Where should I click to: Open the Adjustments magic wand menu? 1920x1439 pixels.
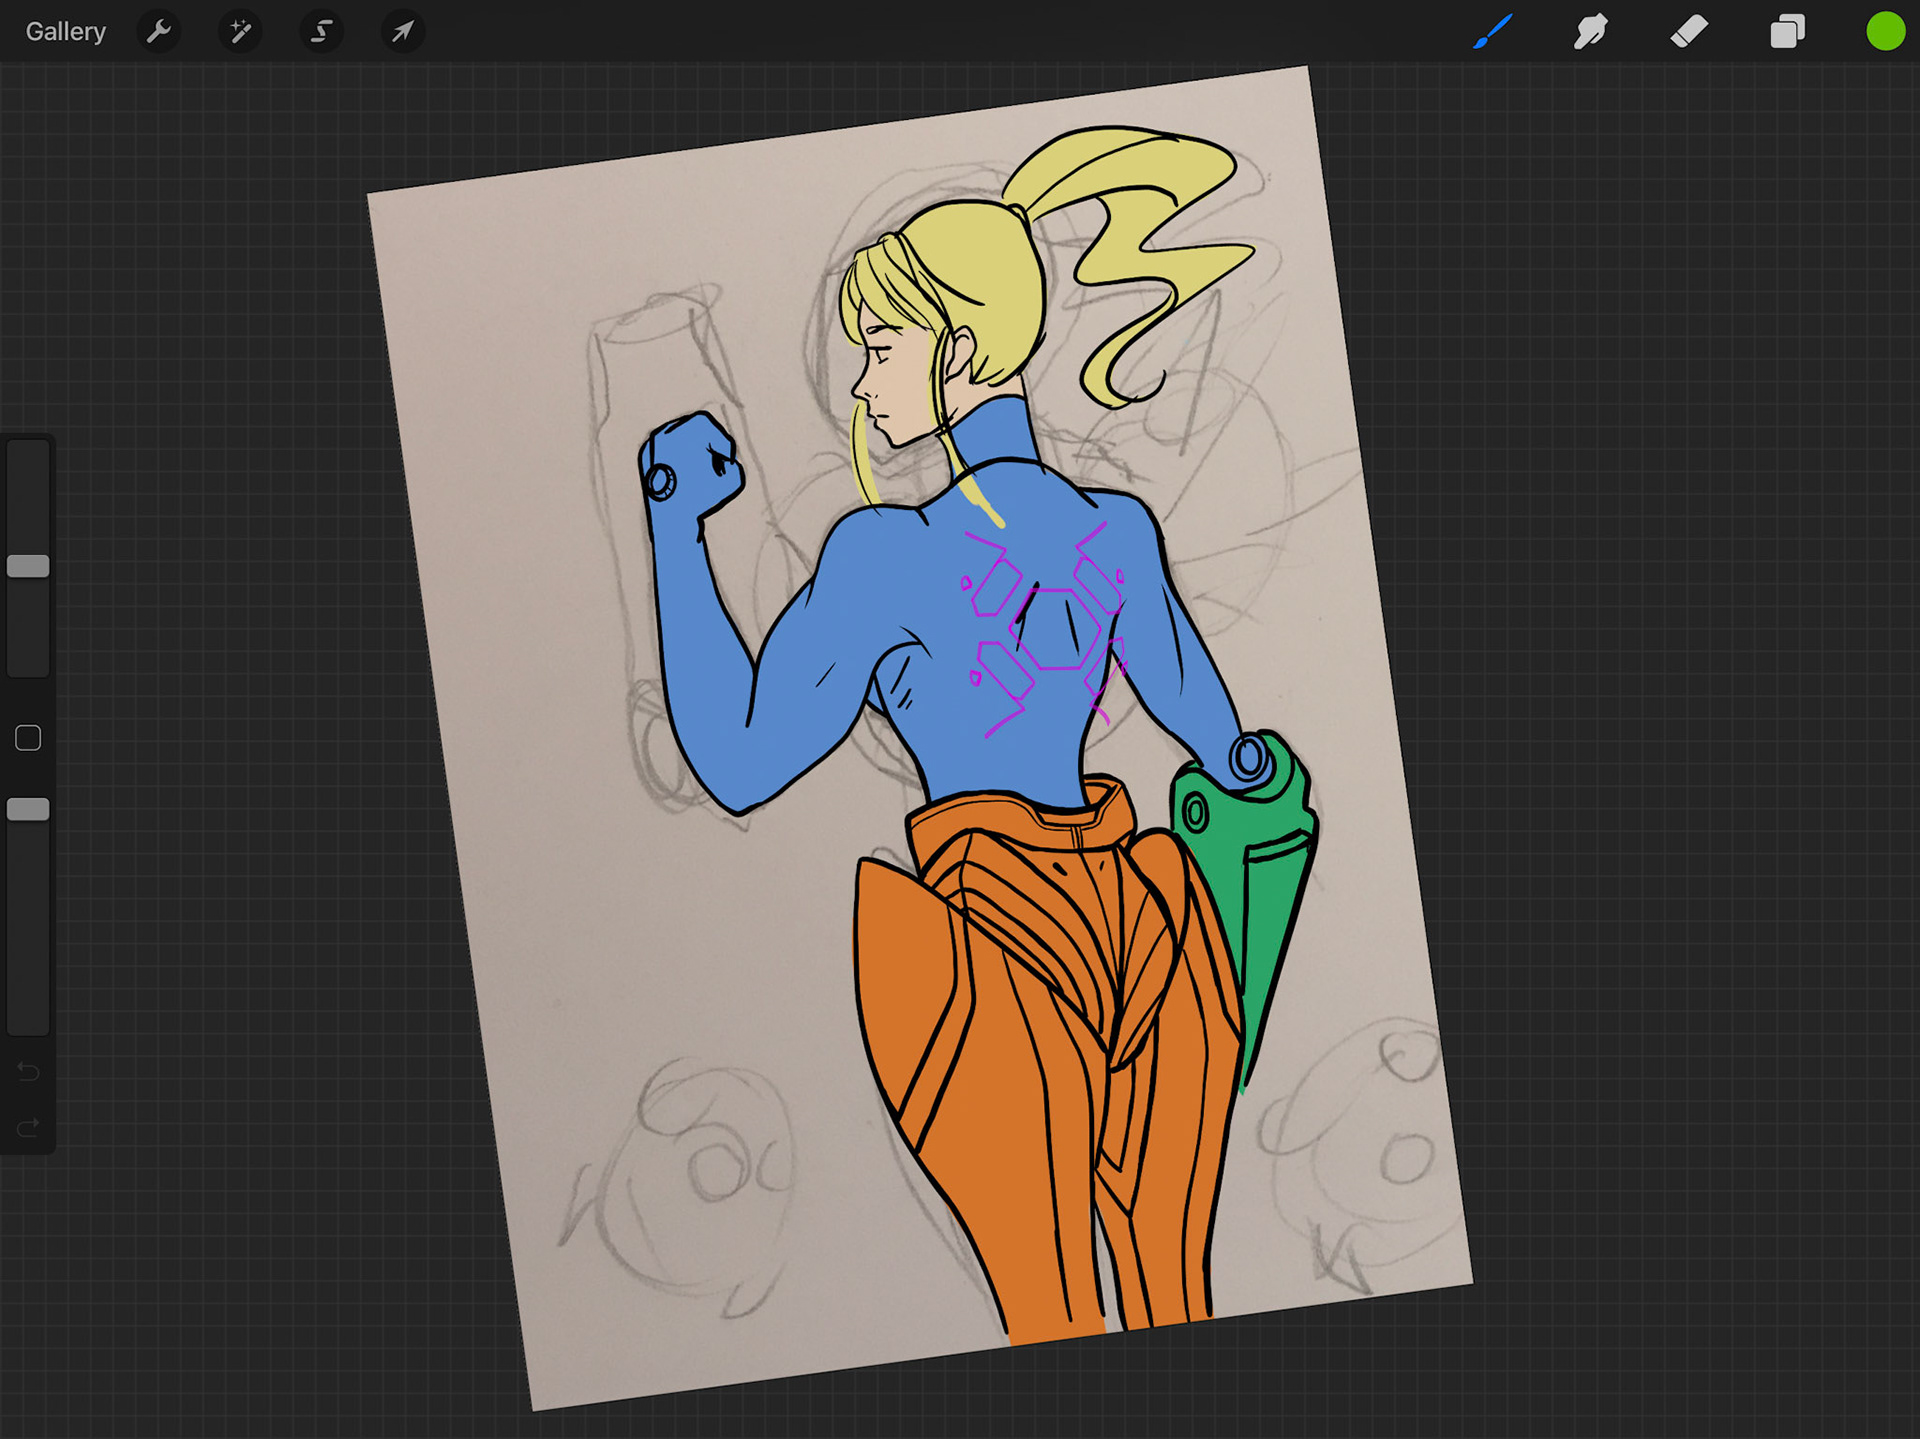[x=240, y=32]
